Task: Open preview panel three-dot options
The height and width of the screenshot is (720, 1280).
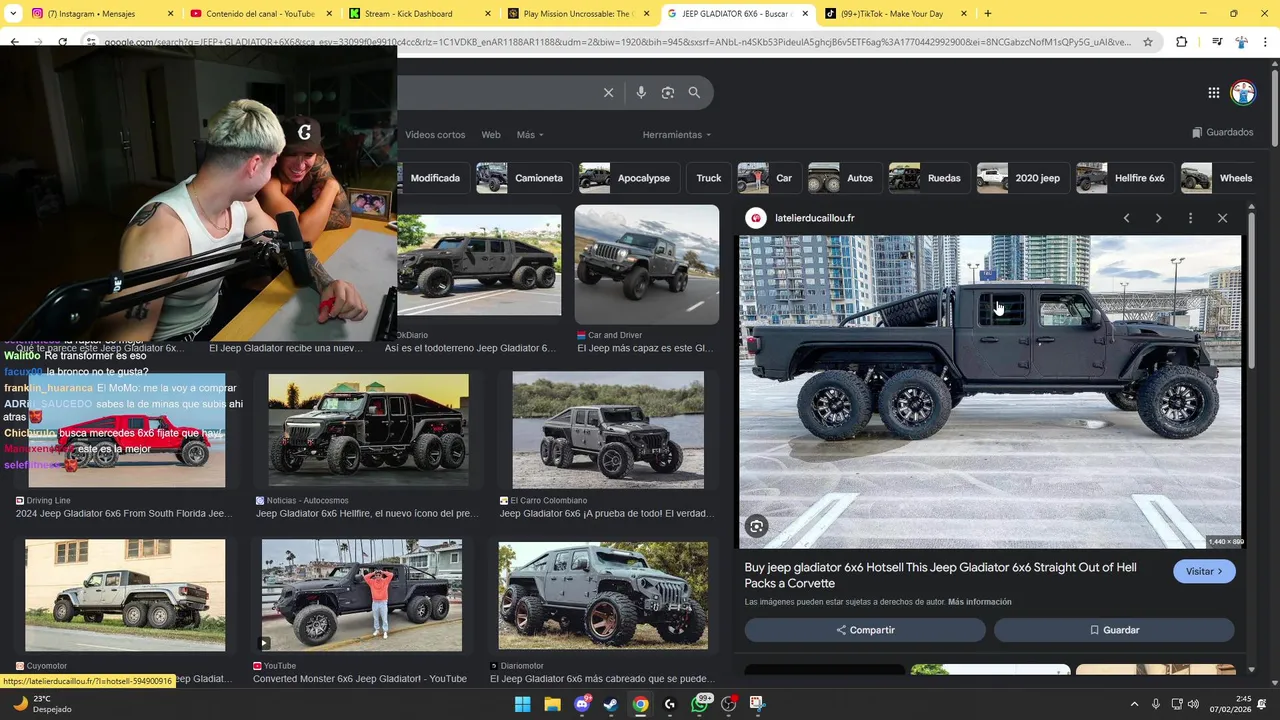Action: pos(1190,218)
